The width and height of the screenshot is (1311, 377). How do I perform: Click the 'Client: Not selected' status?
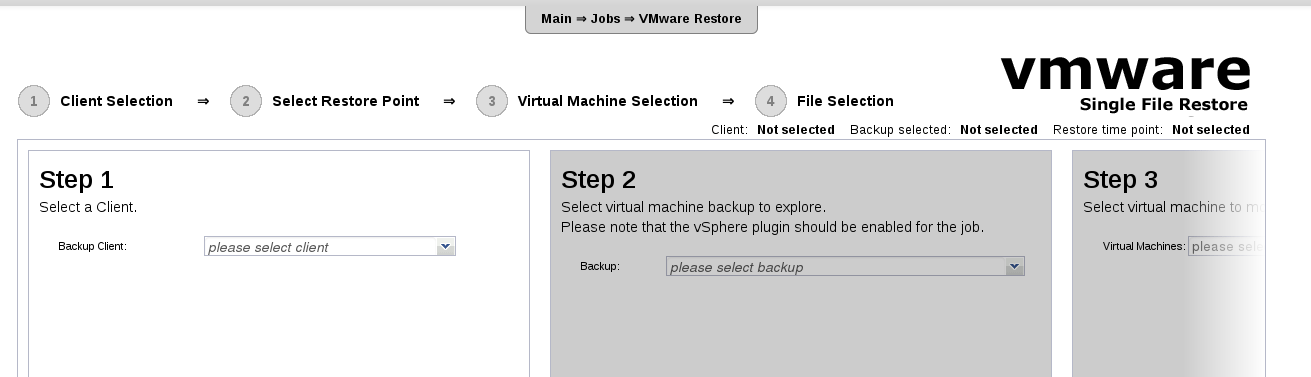click(x=773, y=130)
